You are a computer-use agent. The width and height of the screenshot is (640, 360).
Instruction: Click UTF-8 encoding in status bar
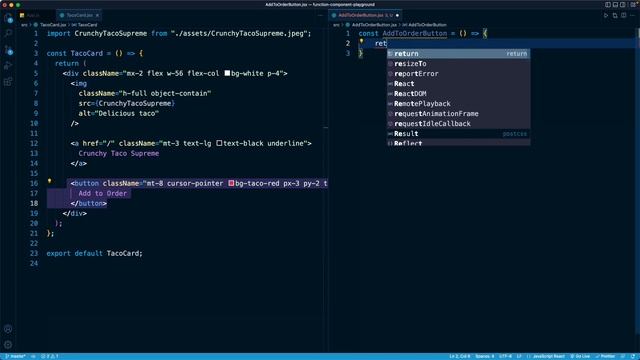pos(505,356)
